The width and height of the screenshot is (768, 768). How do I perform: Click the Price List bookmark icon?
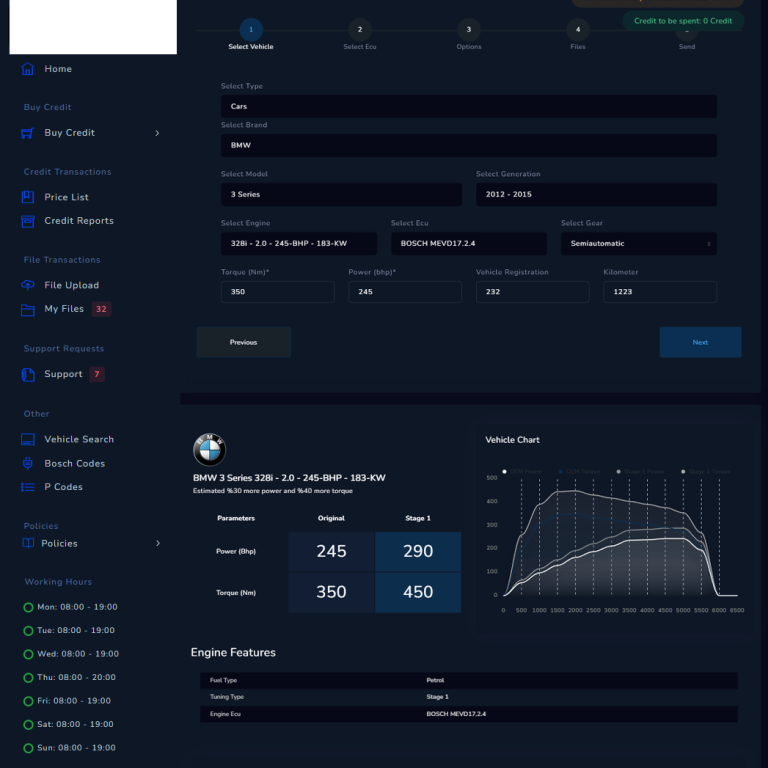[x=28, y=197]
